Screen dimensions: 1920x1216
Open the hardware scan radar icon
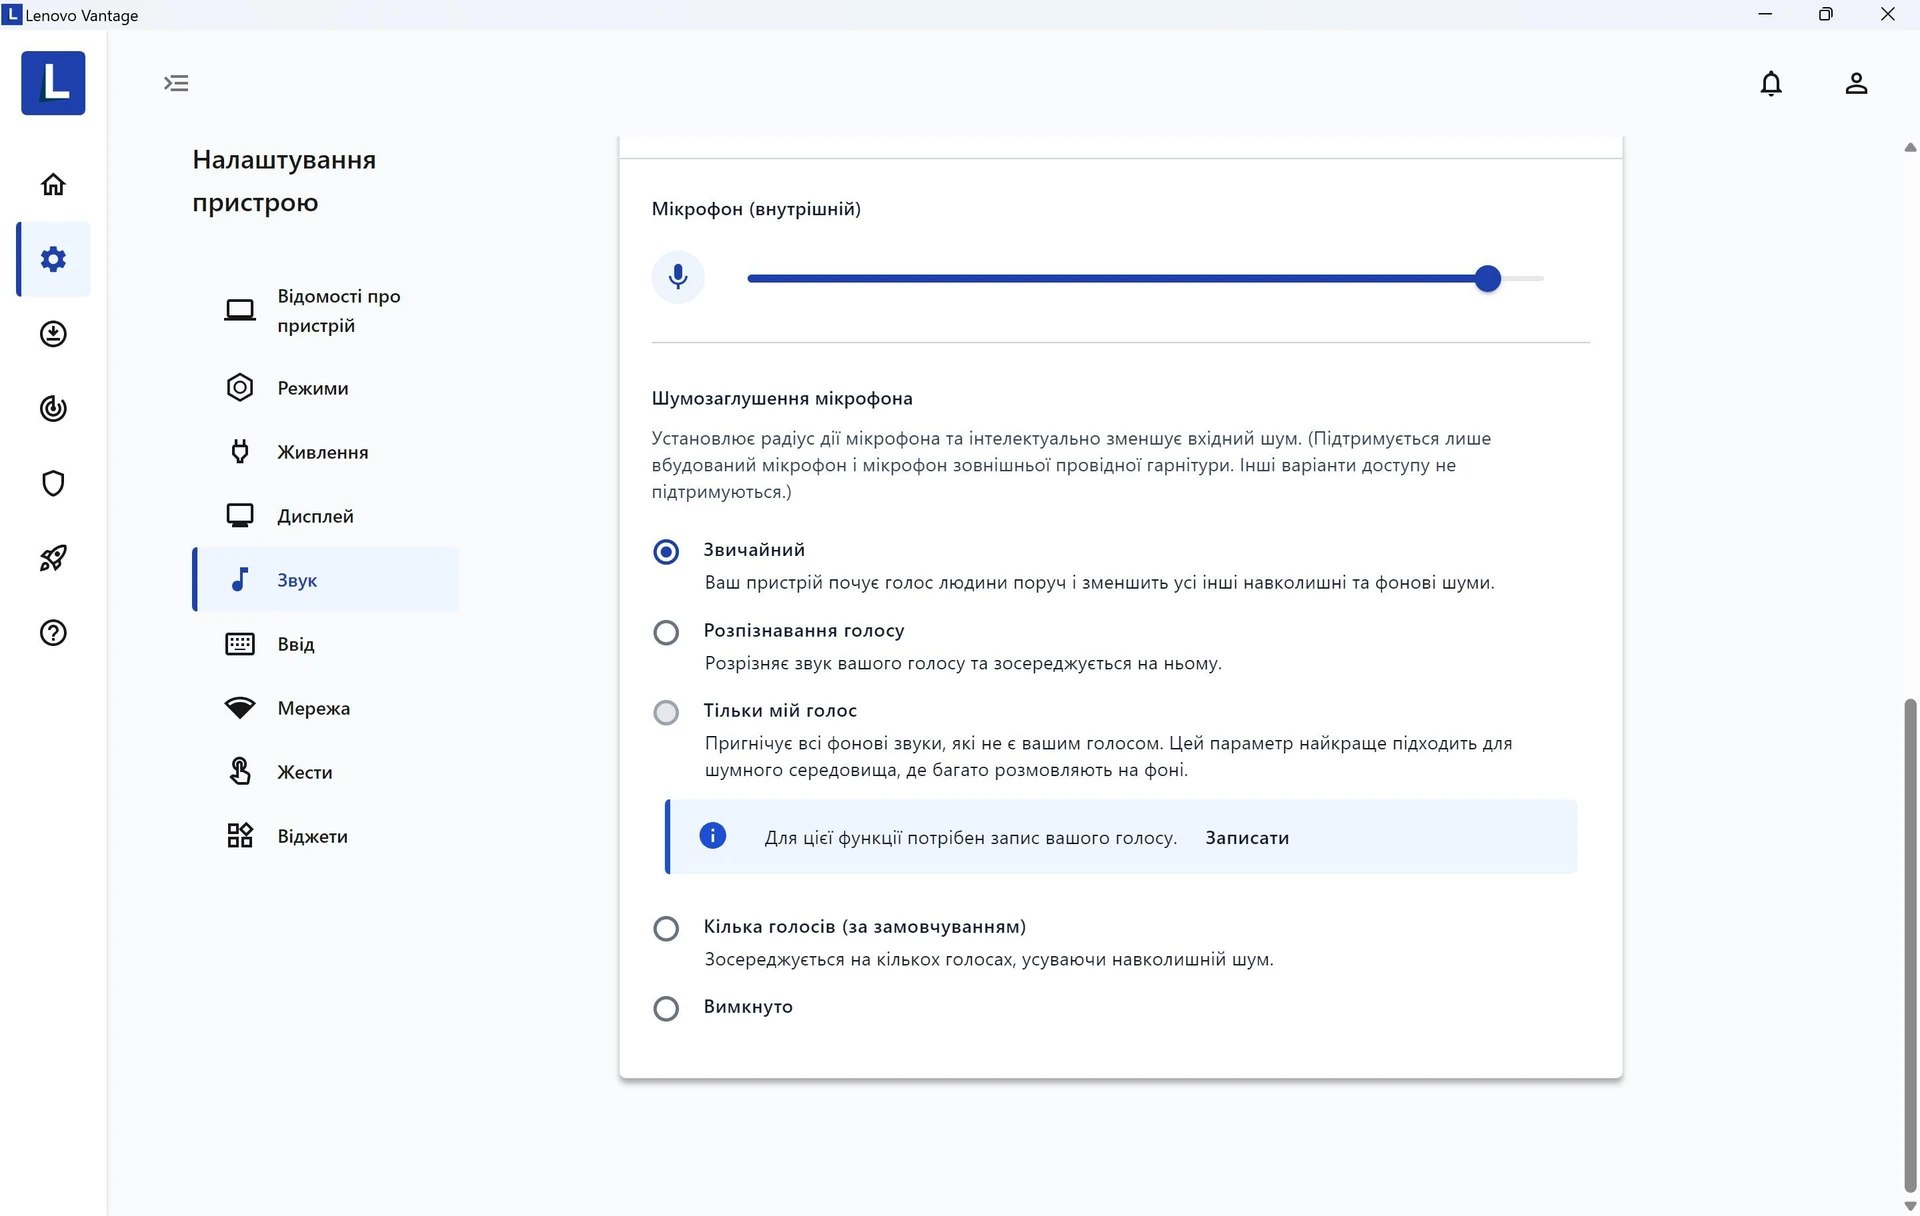(53, 408)
